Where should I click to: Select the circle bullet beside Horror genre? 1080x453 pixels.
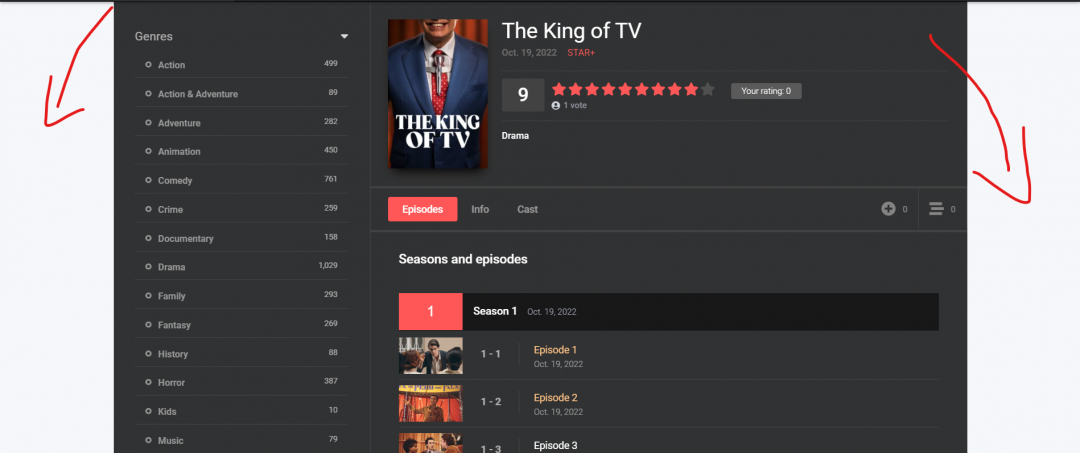[x=148, y=383]
